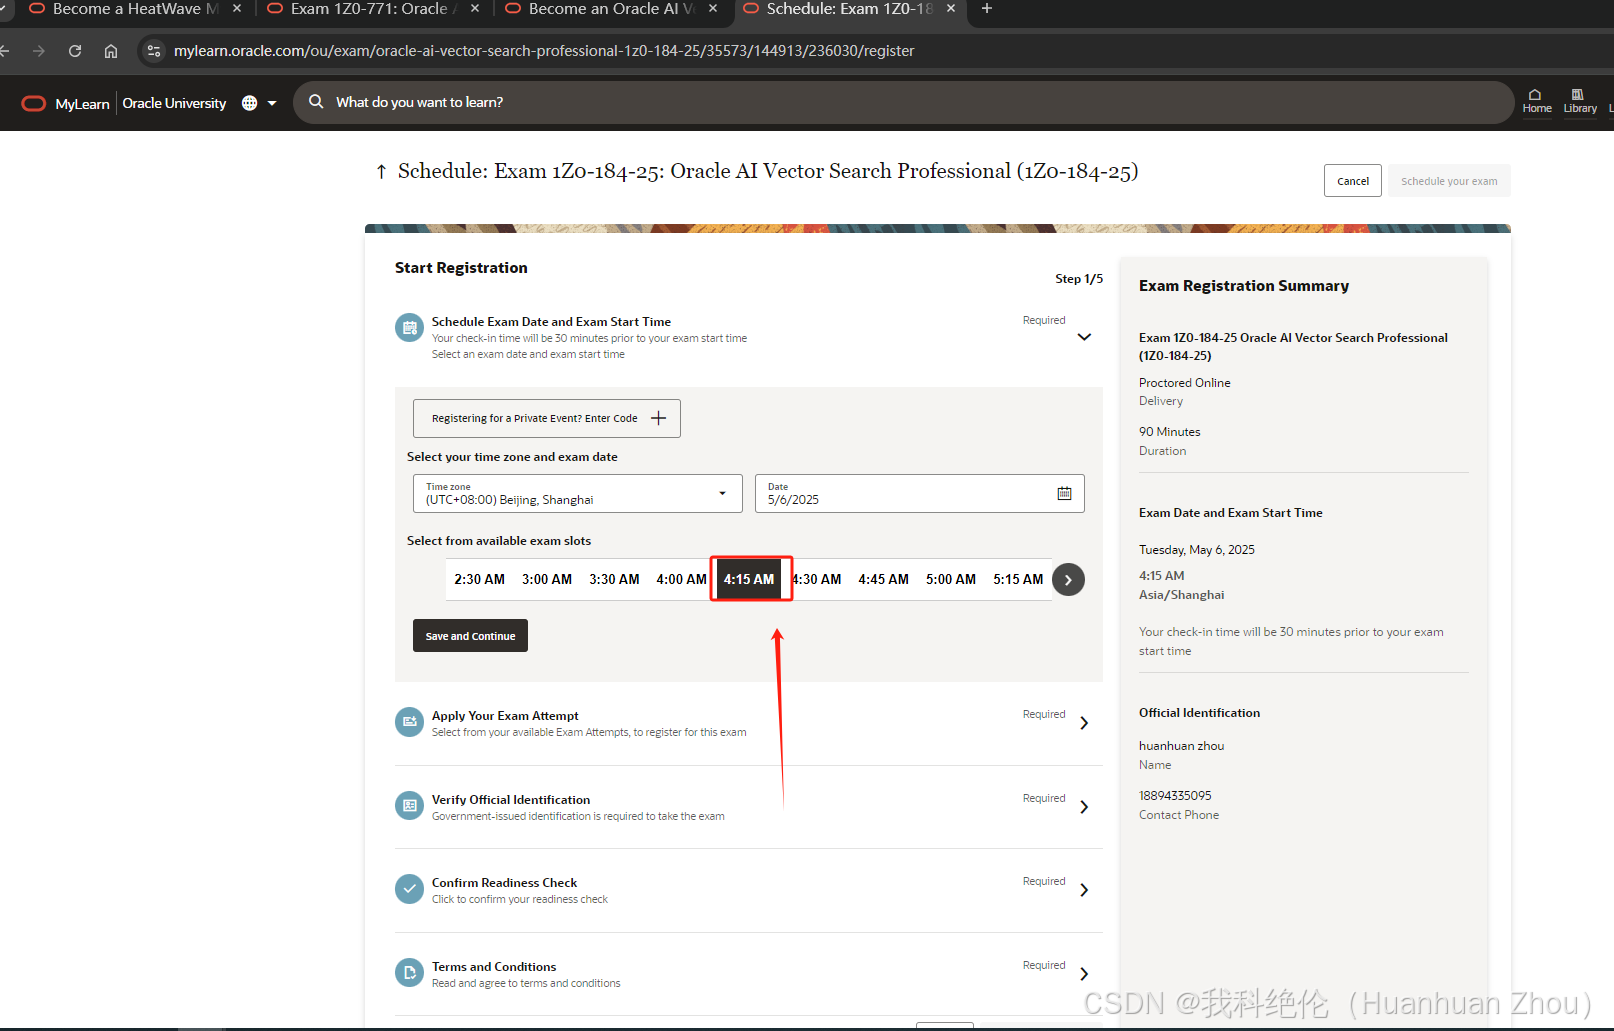Click the search magnifier icon

point(316,102)
